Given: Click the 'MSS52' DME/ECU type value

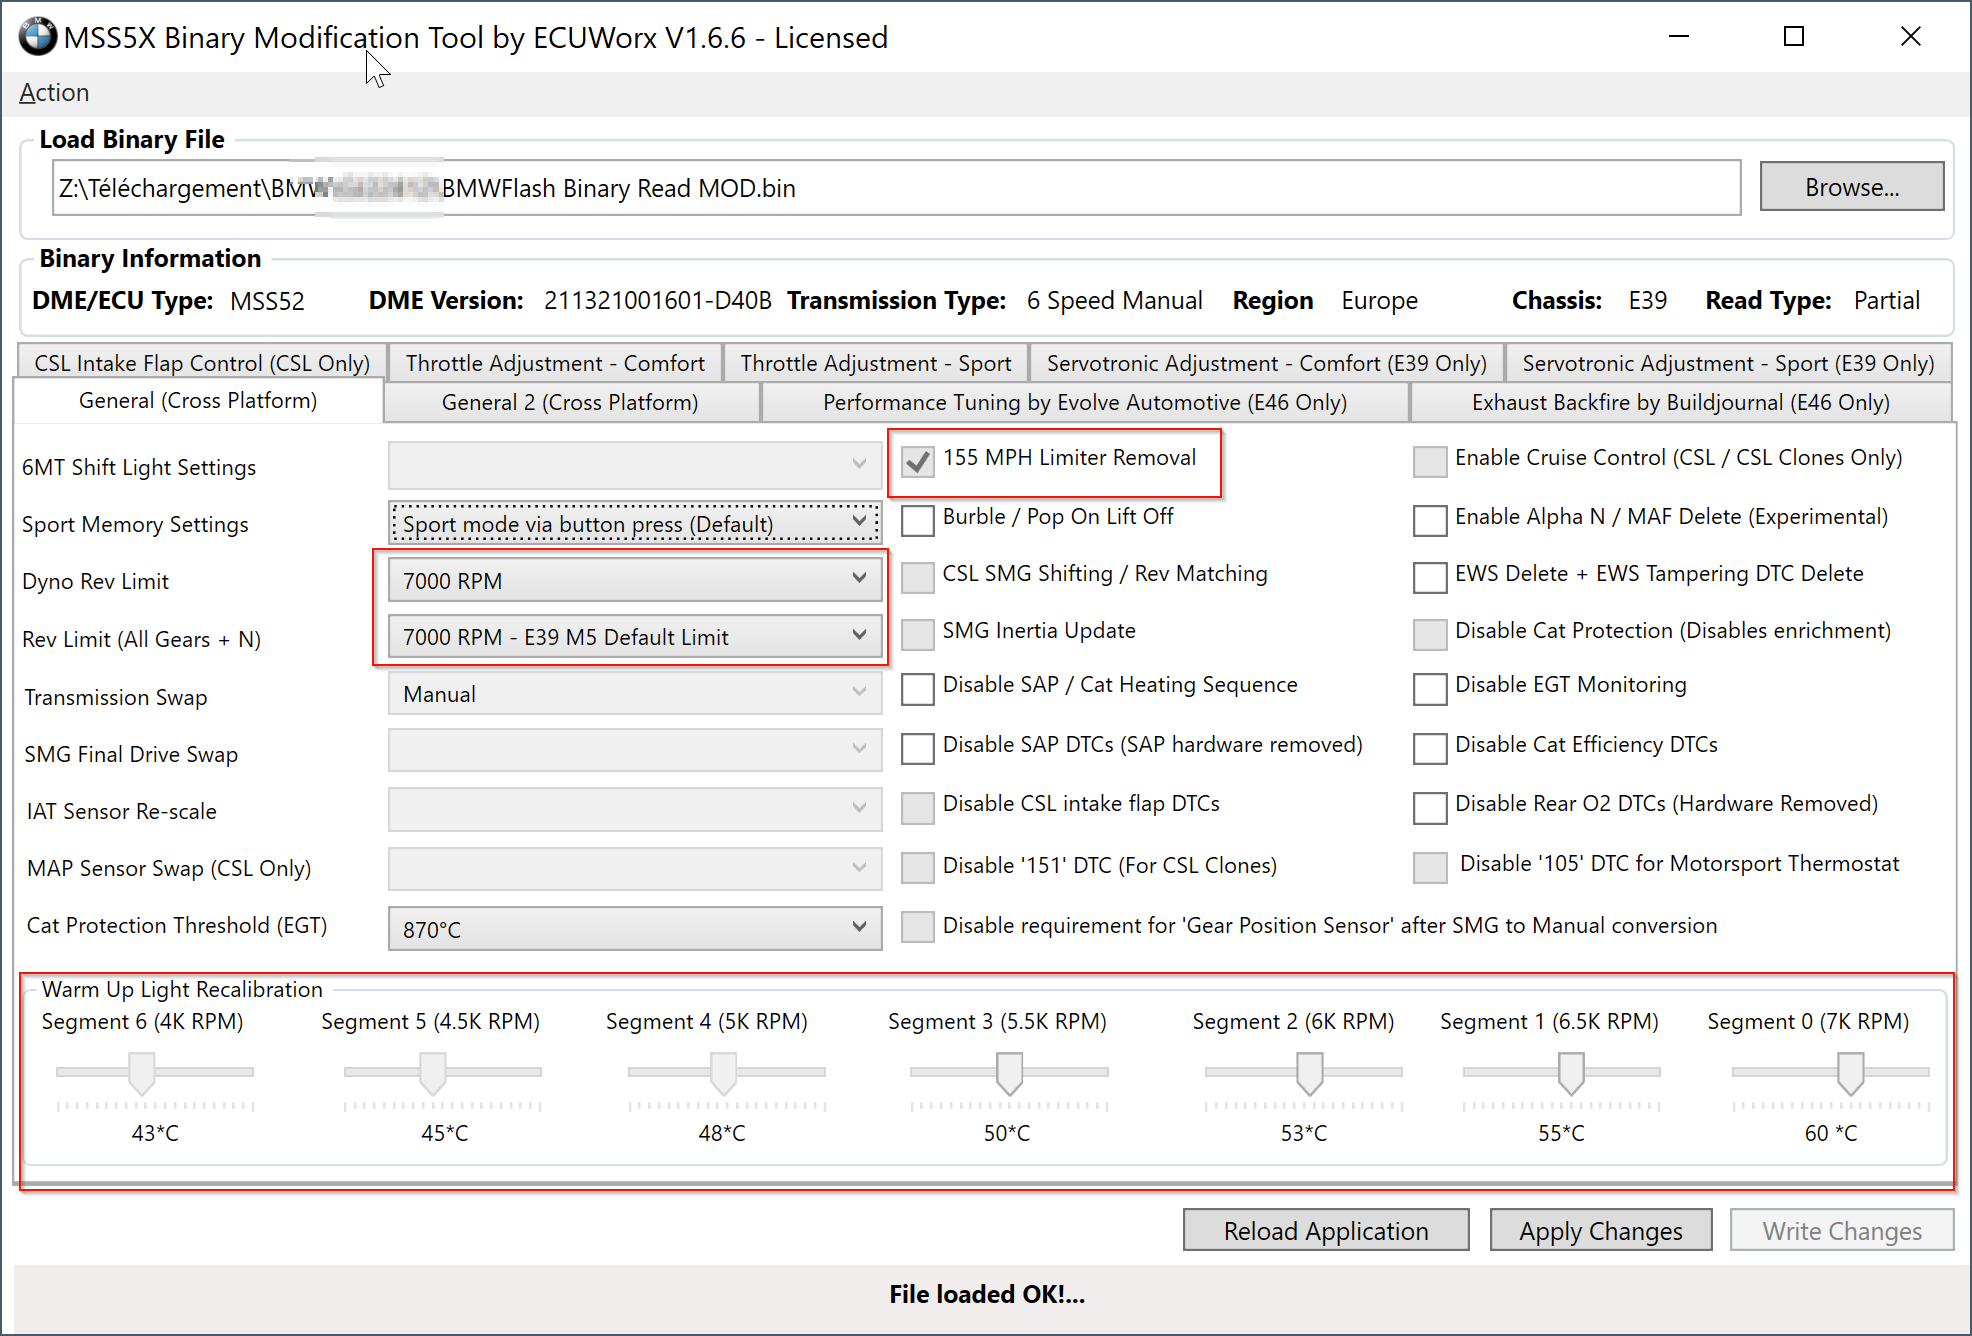Looking at the screenshot, I should pos(267,301).
